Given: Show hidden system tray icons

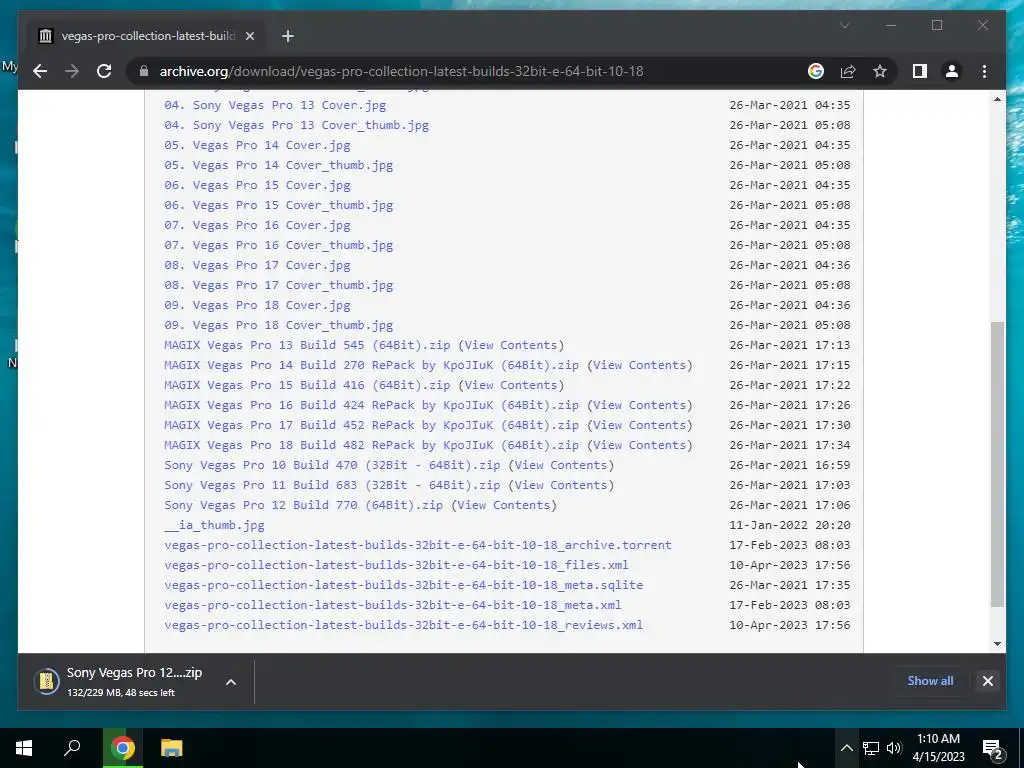Looking at the screenshot, I should coord(846,748).
